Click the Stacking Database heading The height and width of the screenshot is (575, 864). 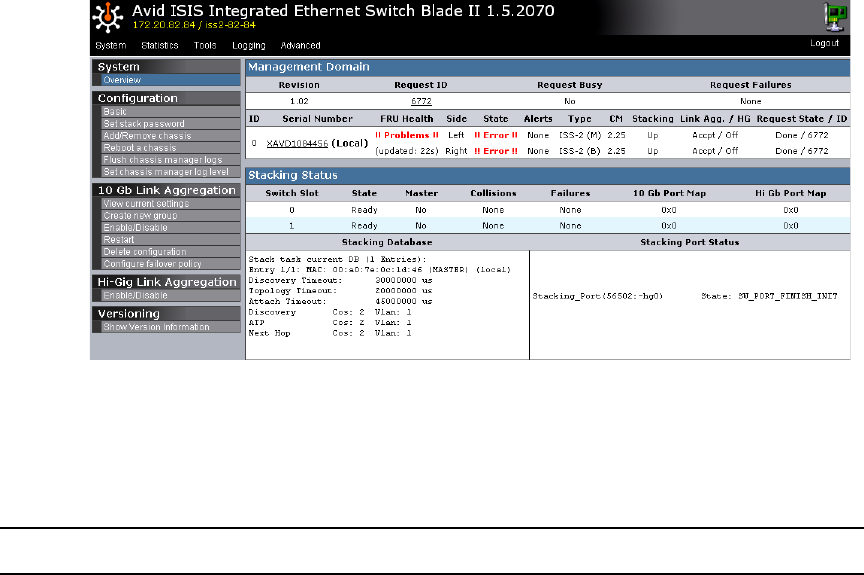(x=387, y=242)
